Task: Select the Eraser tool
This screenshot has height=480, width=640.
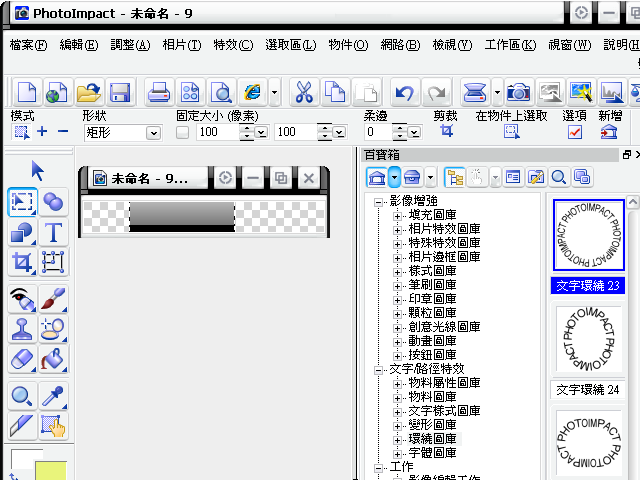Action: (22, 359)
